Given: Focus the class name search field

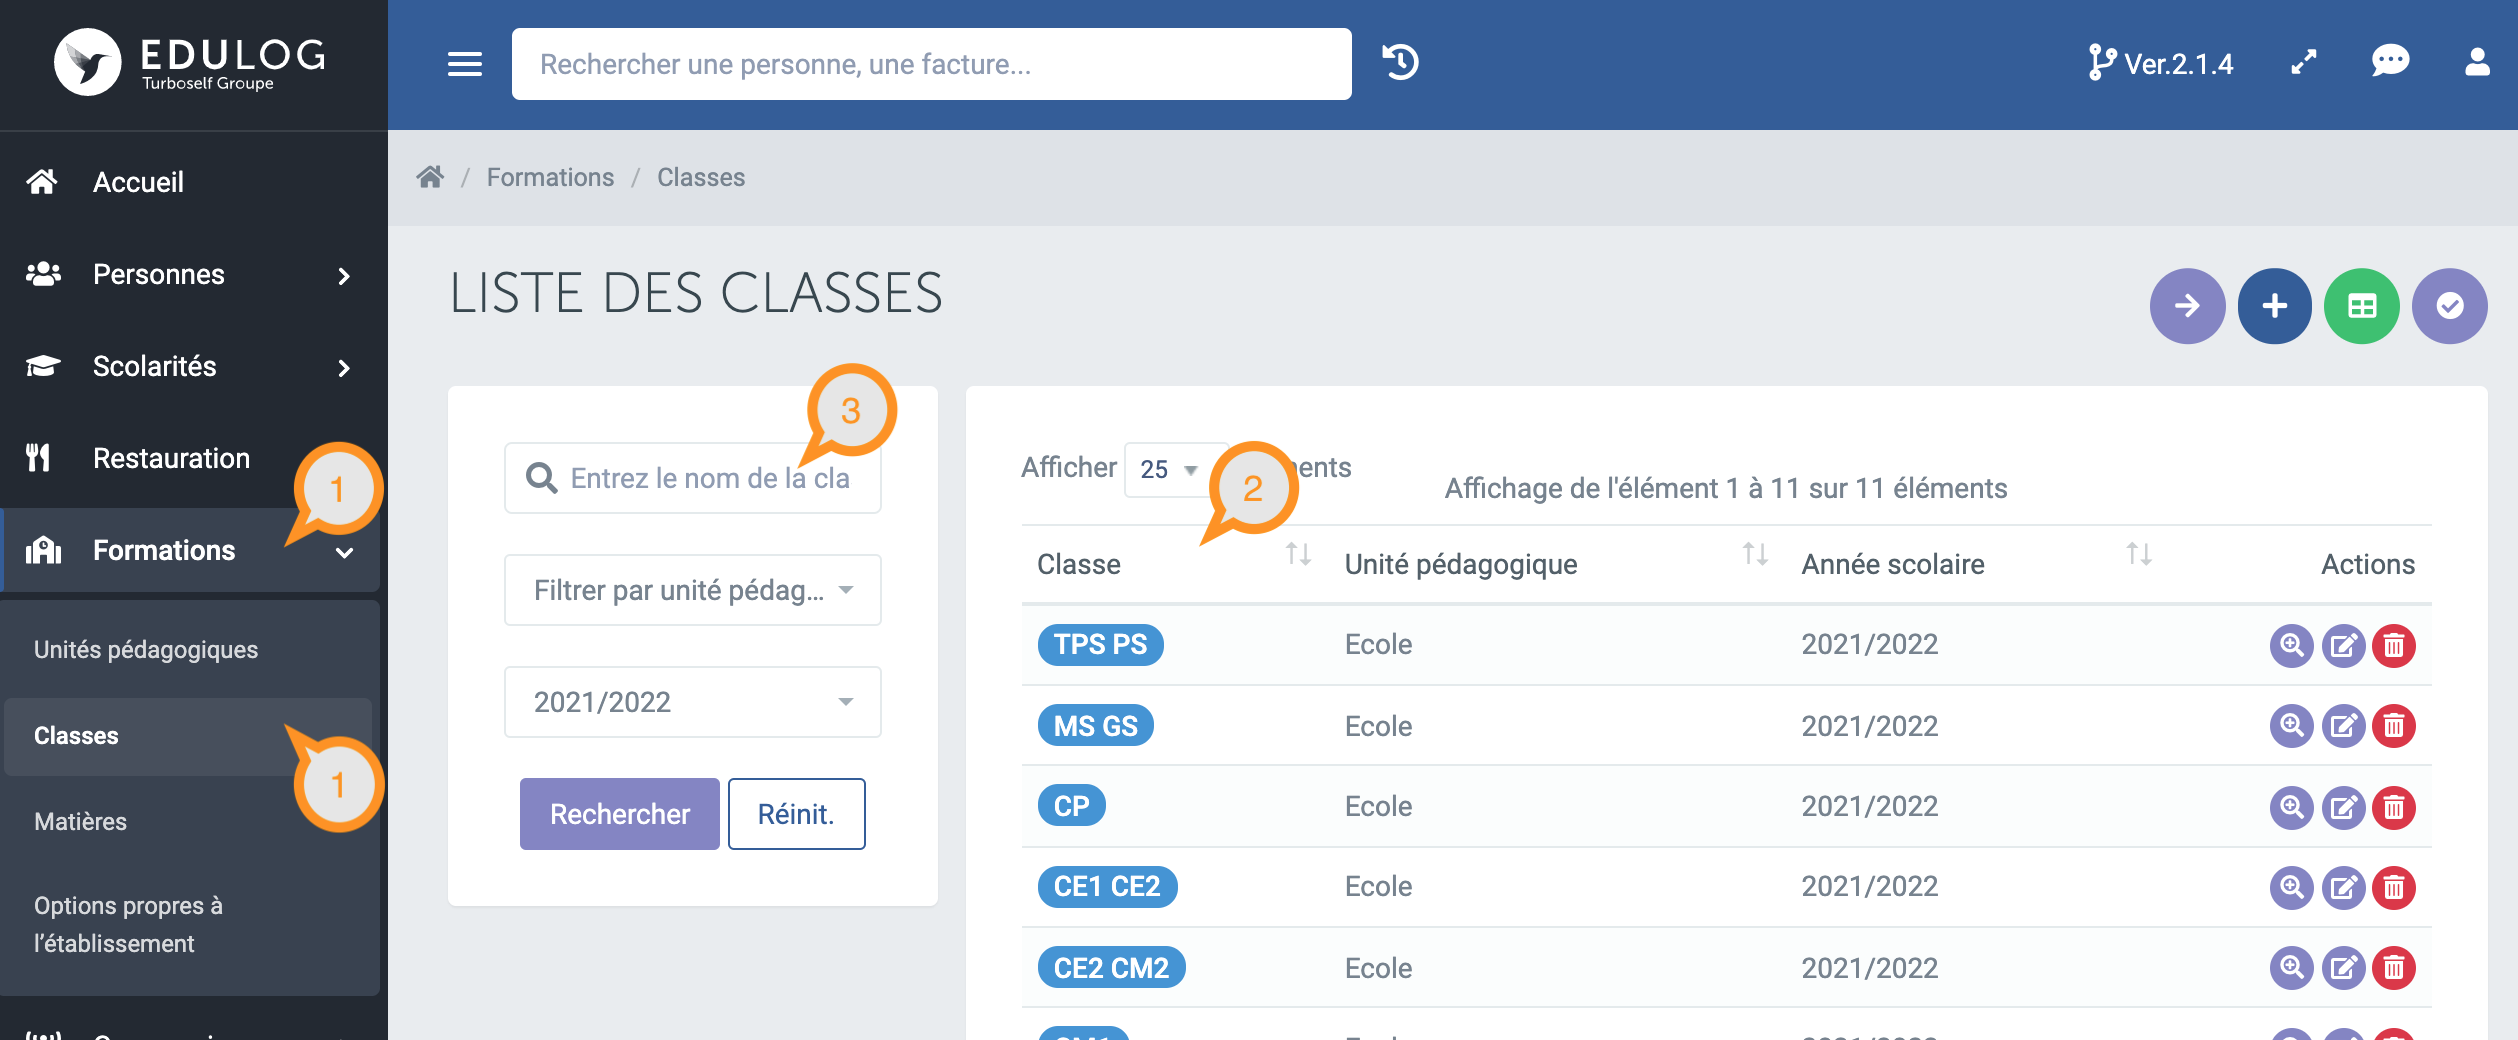Looking at the screenshot, I should (693, 478).
